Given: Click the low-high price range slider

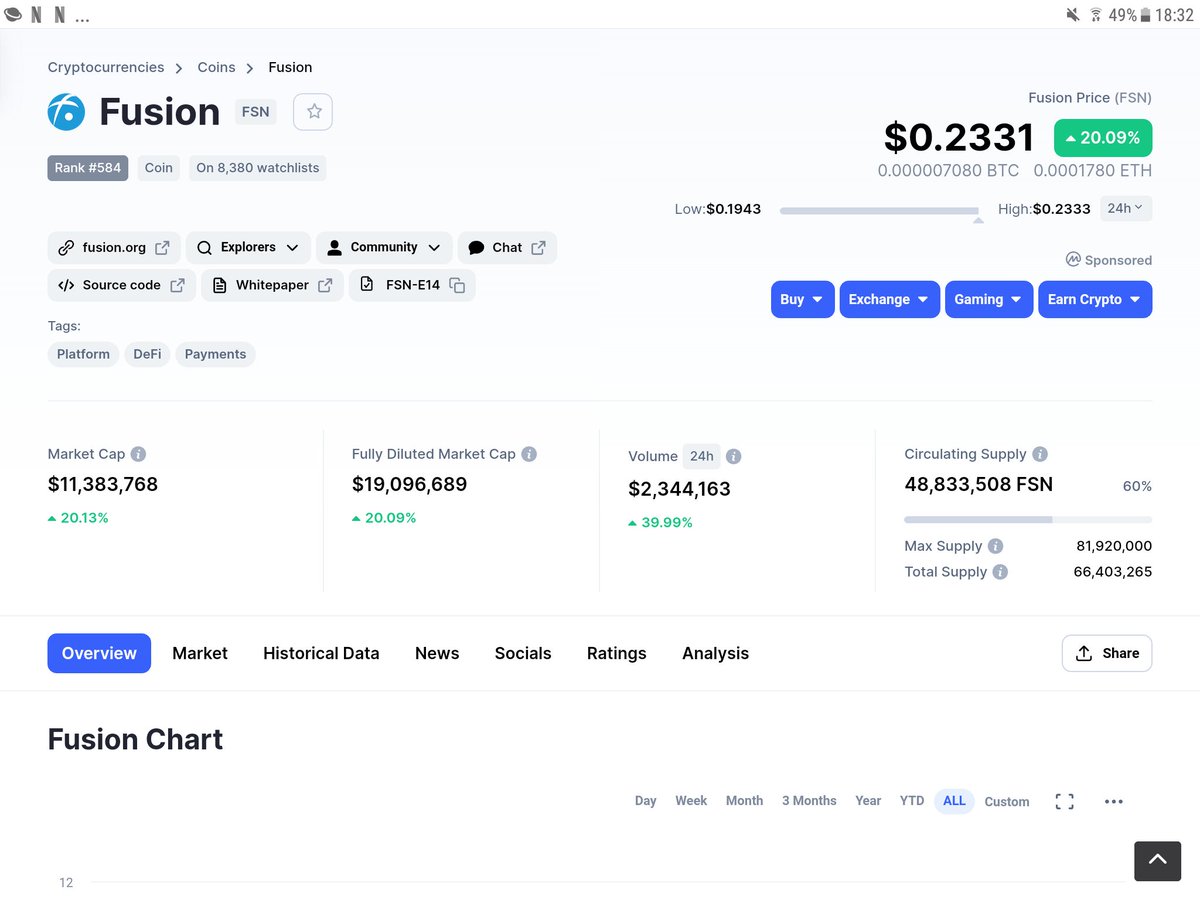Looking at the screenshot, I should point(879,211).
